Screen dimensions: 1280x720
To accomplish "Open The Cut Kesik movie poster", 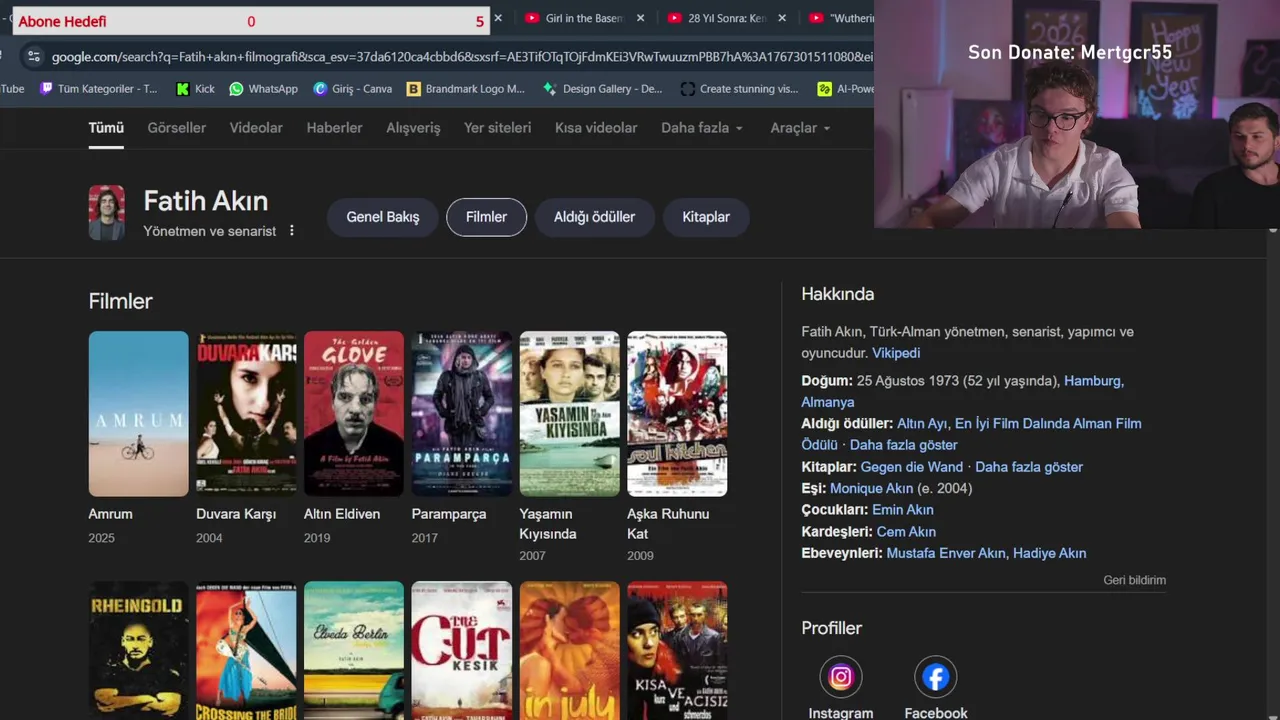I will [461, 651].
